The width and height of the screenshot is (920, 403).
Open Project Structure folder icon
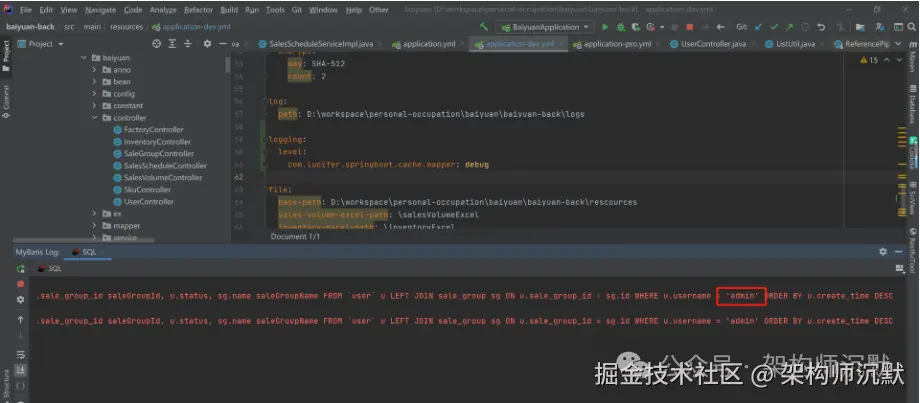pos(860,27)
